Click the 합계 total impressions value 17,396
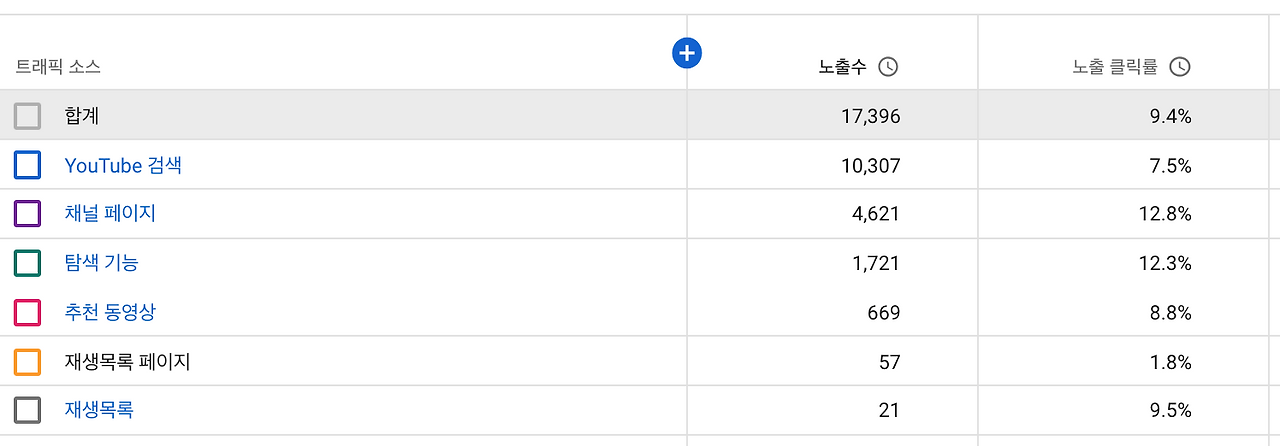The image size is (1280, 446). point(871,116)
